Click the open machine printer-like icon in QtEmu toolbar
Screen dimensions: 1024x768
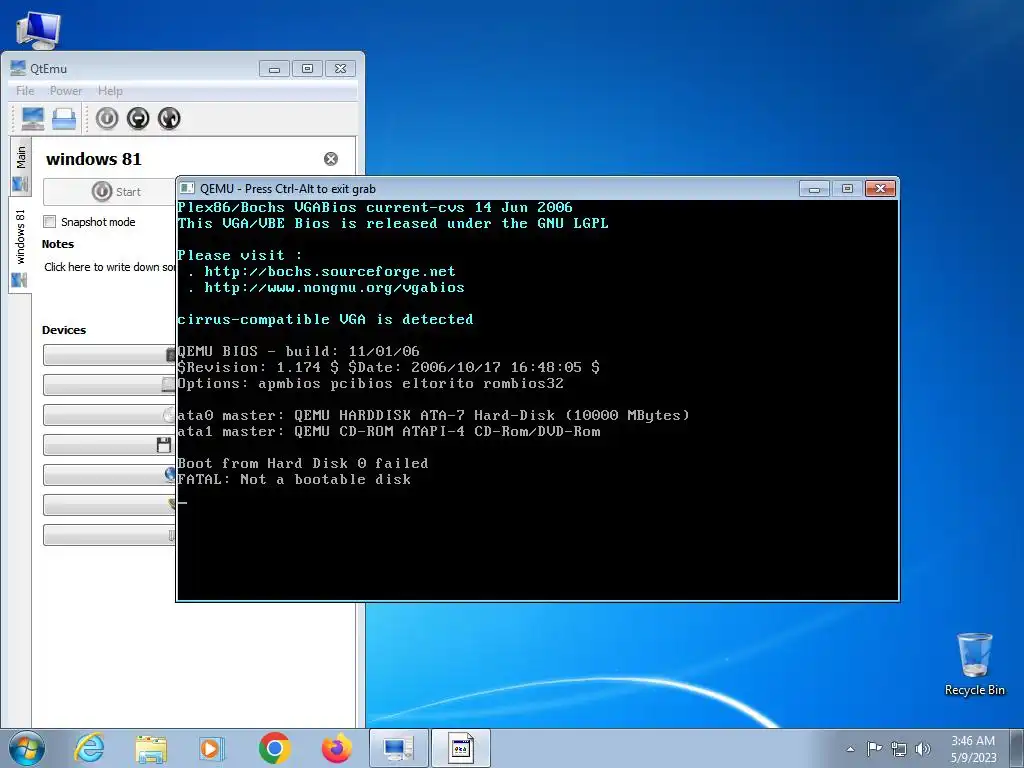[x=64, y=118]
